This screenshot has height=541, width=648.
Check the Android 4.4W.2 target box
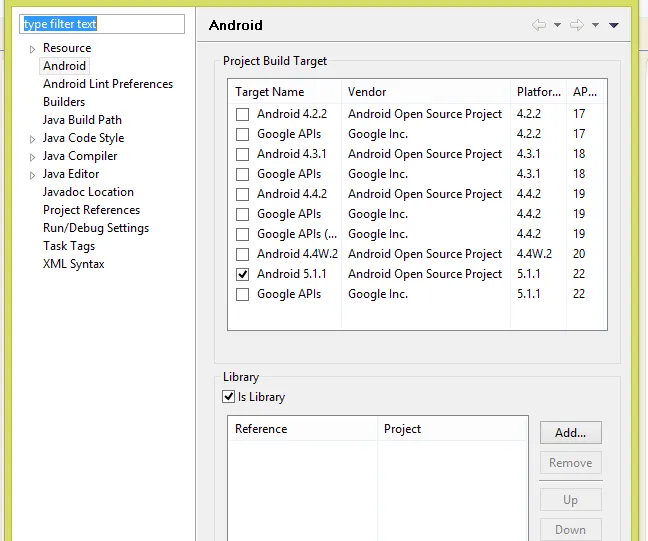tap(242, 254)
